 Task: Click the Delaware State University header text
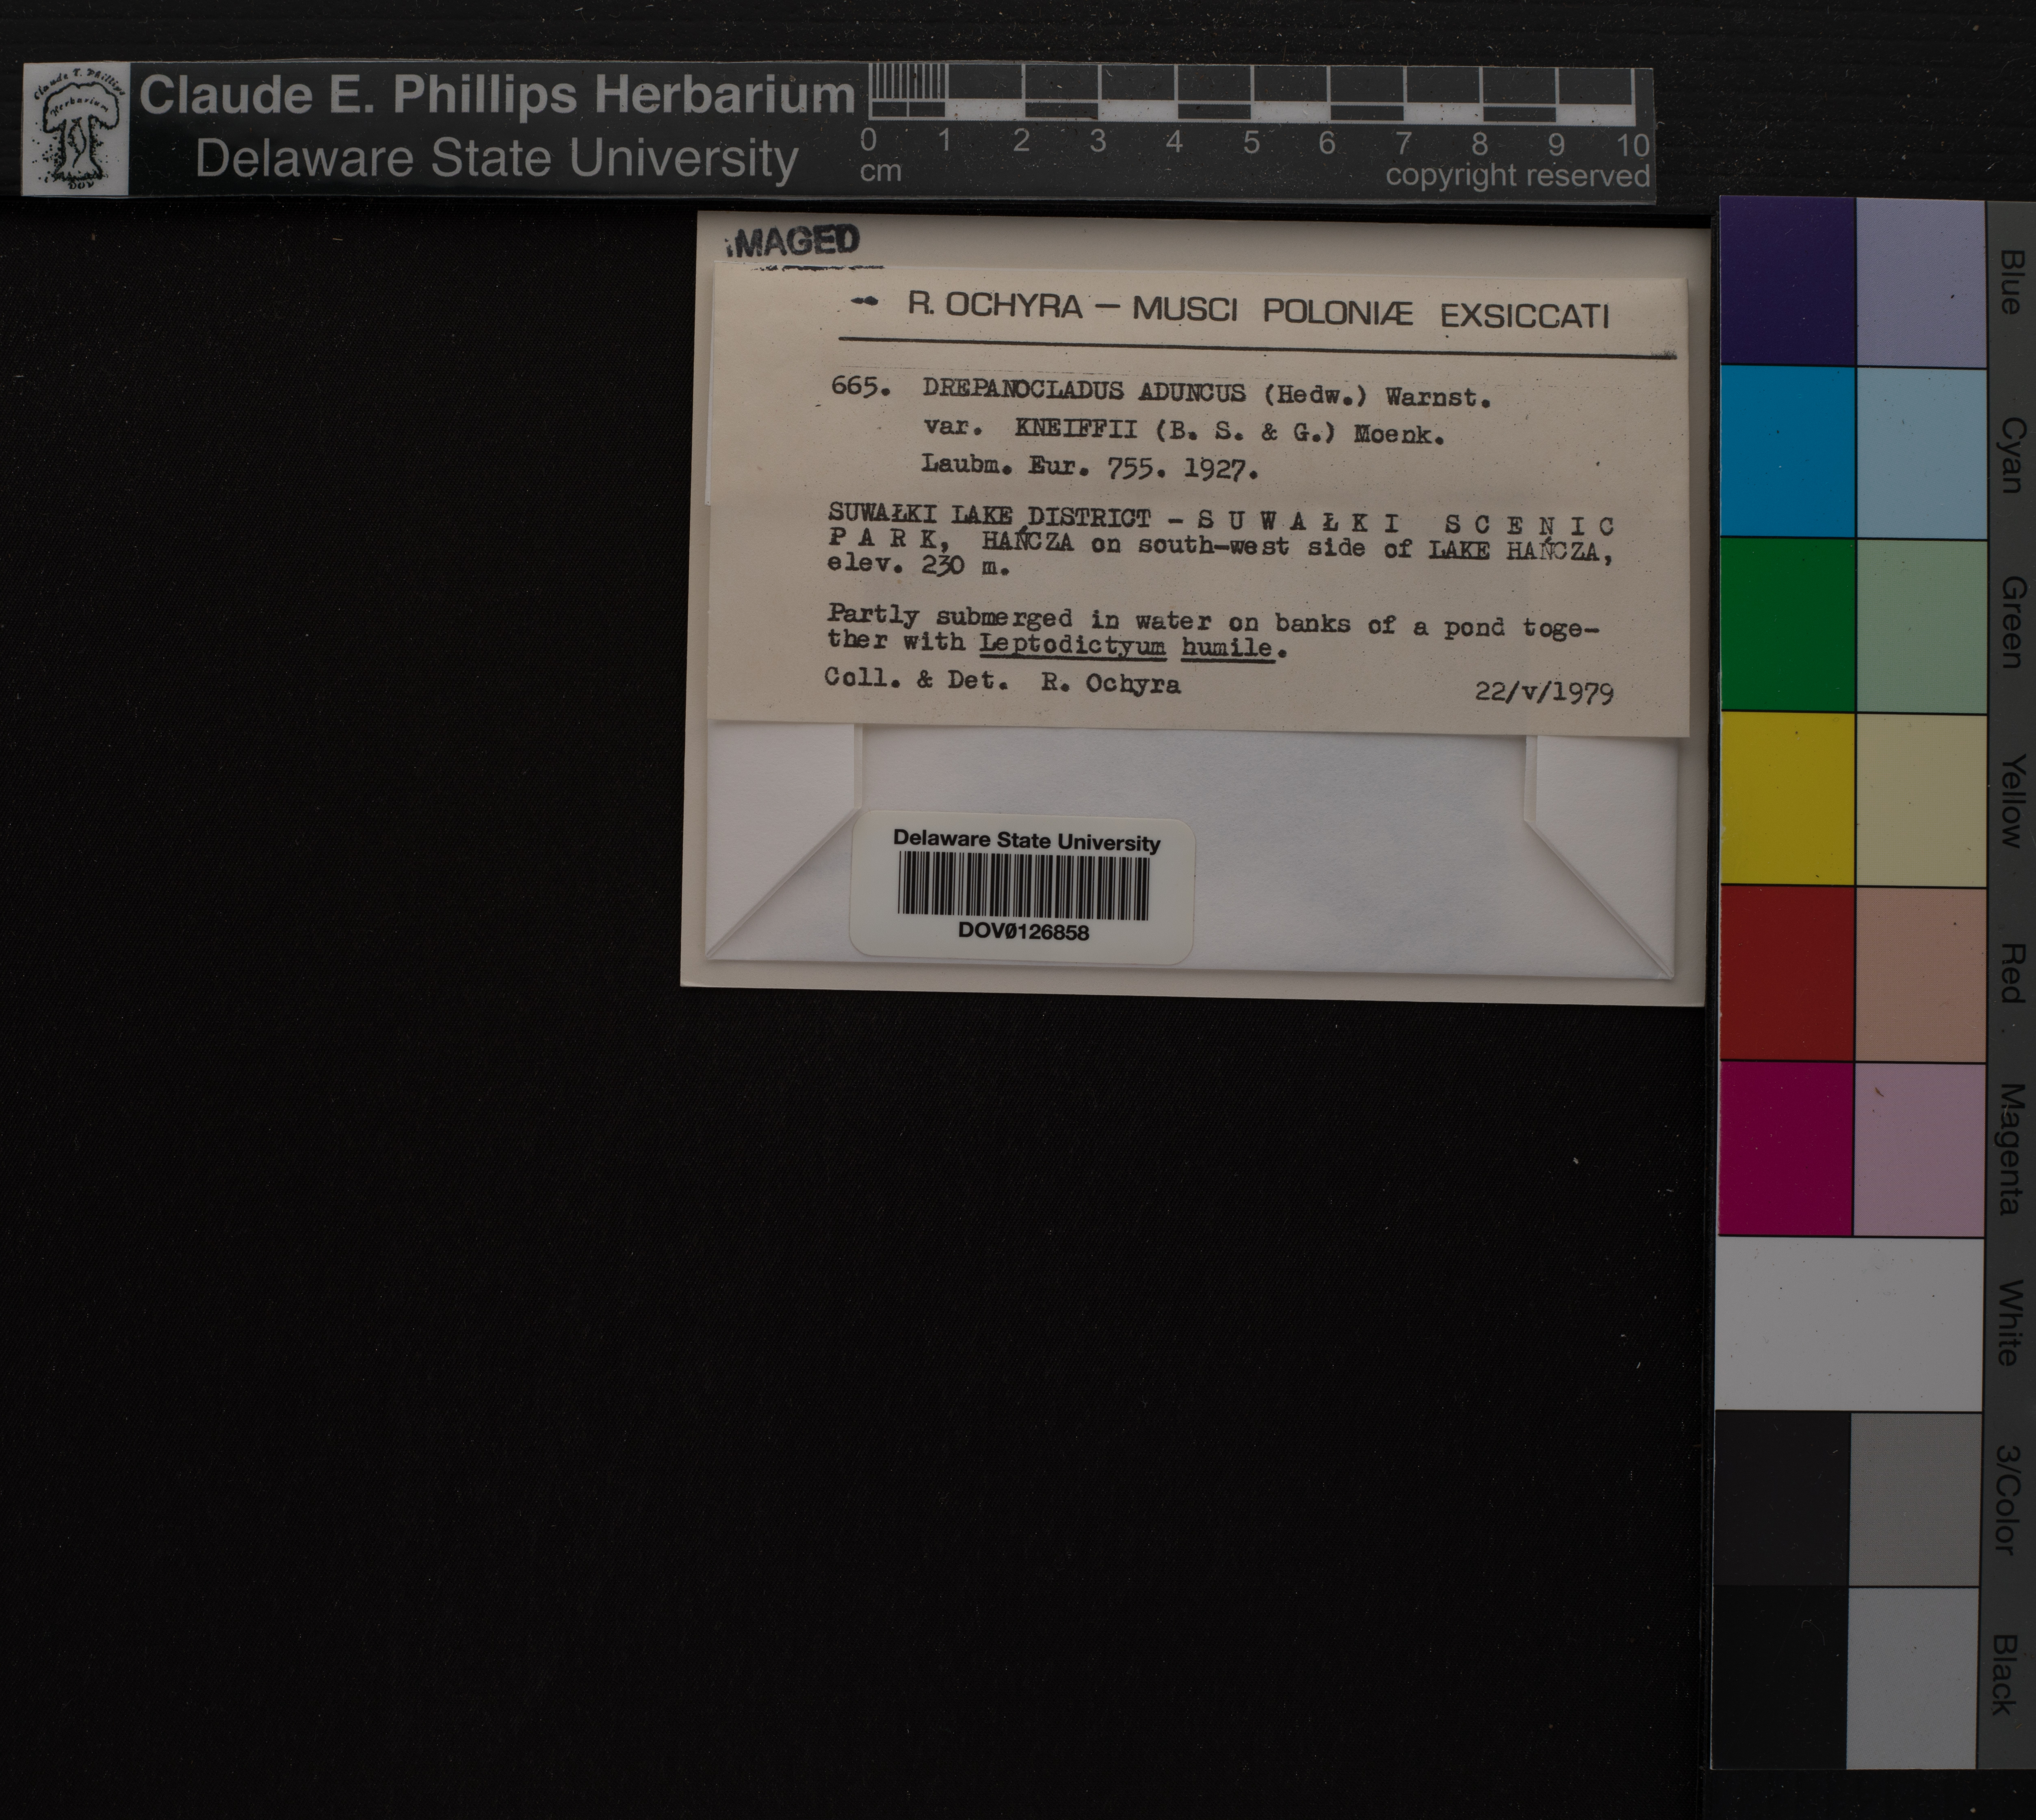497,159
